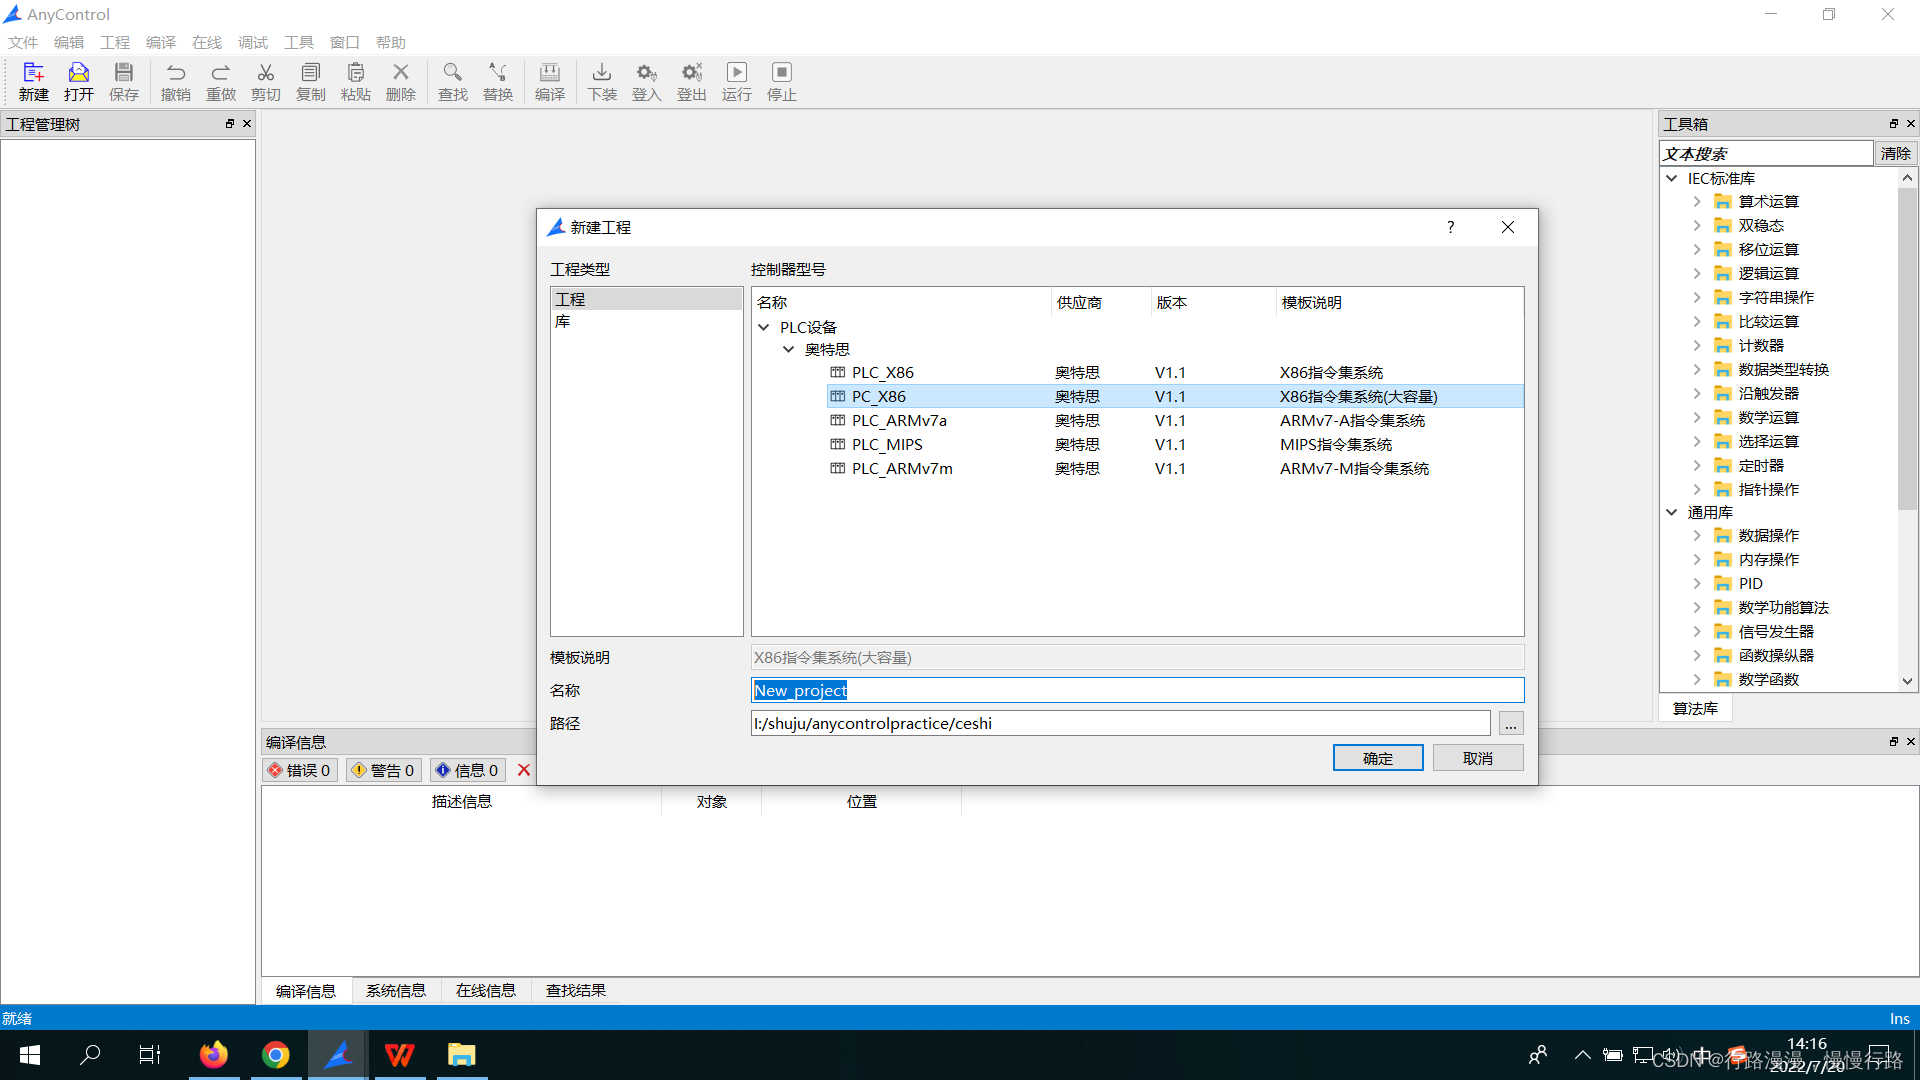Collapse the PLC设备 device tree
The height and width of the screenshot is (1080, 1920).
point(765,326)
